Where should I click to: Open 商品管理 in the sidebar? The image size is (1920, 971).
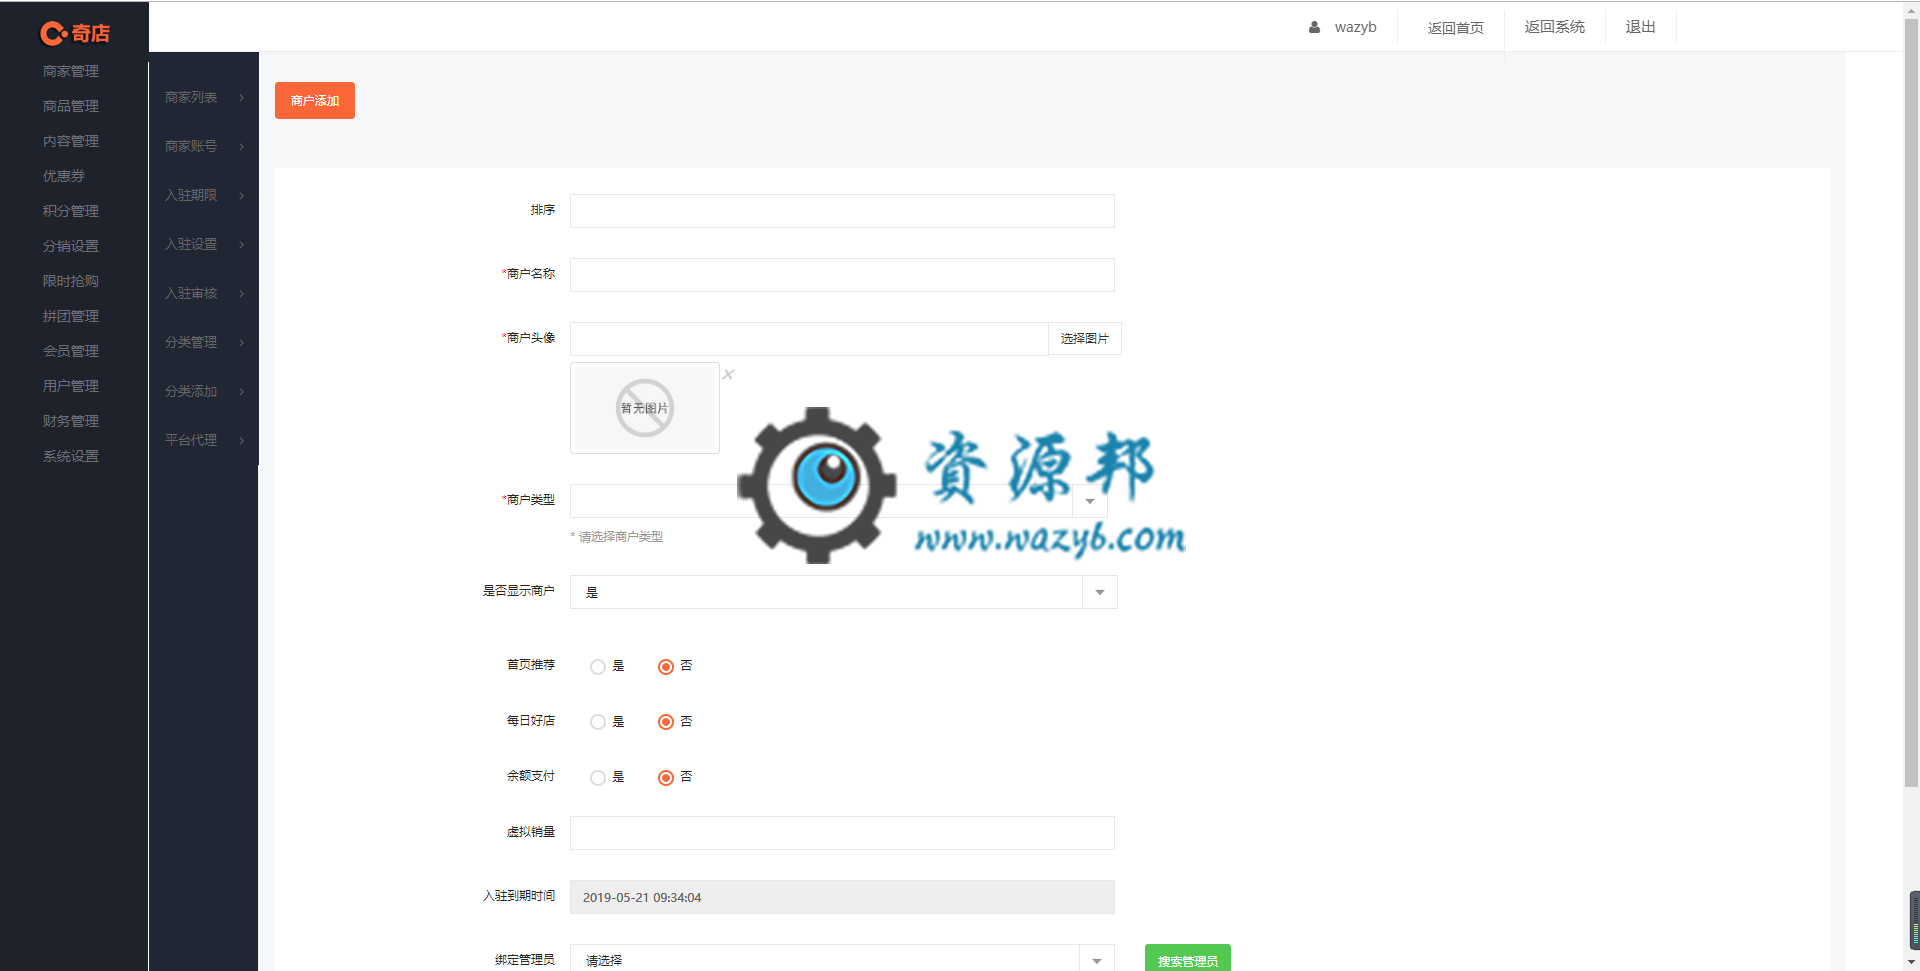(x=71, y=106)
